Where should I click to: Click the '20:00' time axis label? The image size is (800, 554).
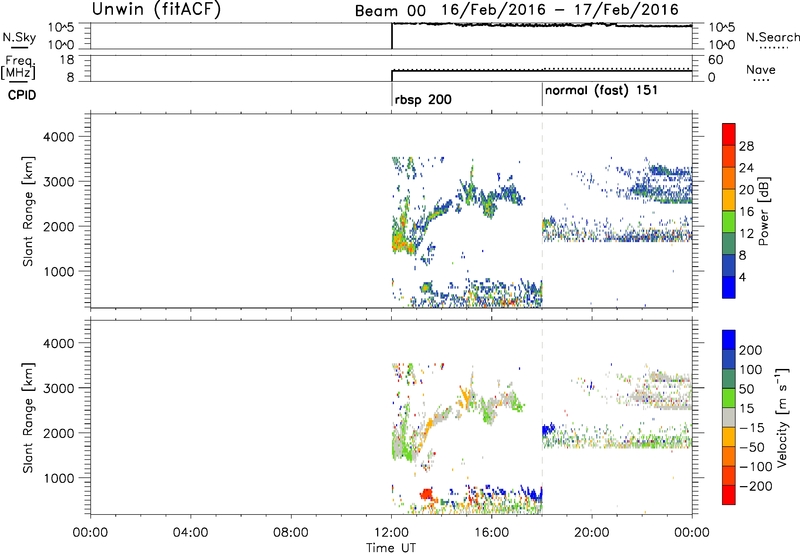[592, 533]
